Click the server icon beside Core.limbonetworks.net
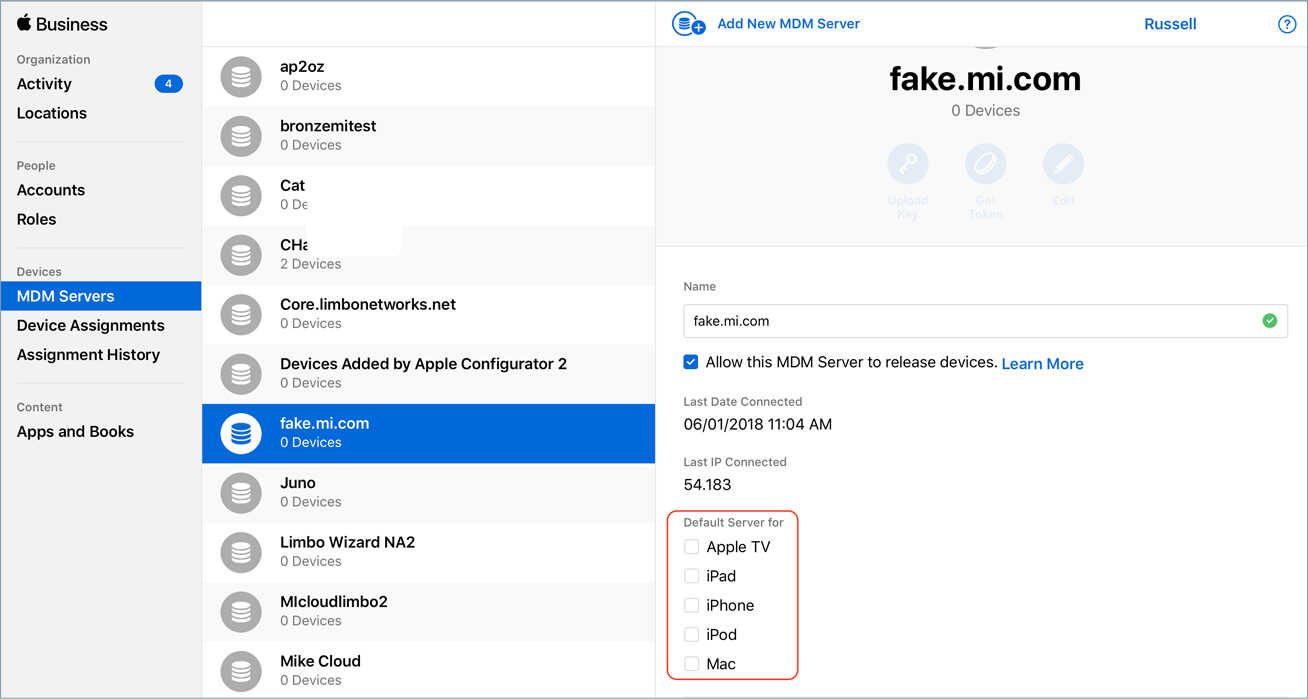The image size is (1308, 699). coord(241,314)
